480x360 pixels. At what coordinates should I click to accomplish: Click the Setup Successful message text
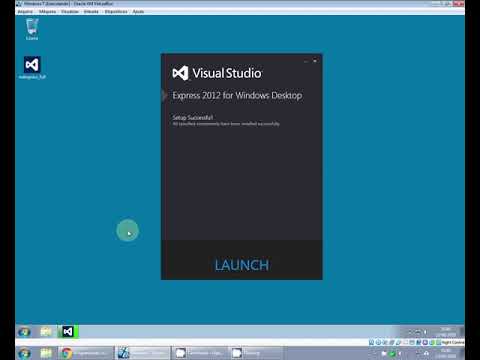[x=193, y=117]
